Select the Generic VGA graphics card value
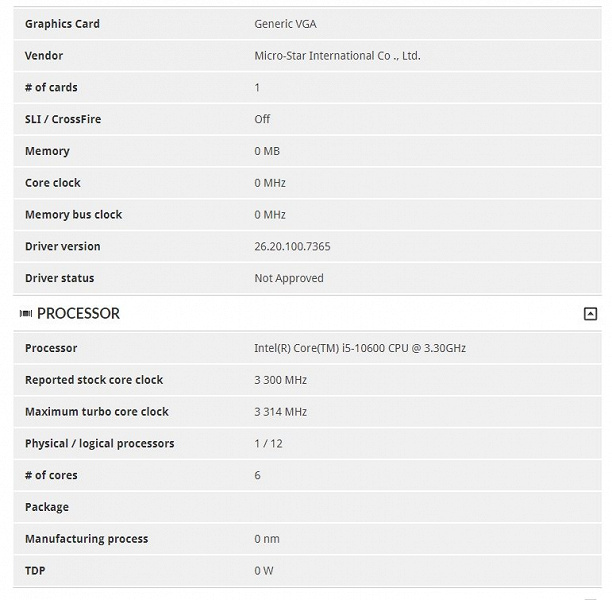Screen dimensions: 612x600 tap(285, 24)
